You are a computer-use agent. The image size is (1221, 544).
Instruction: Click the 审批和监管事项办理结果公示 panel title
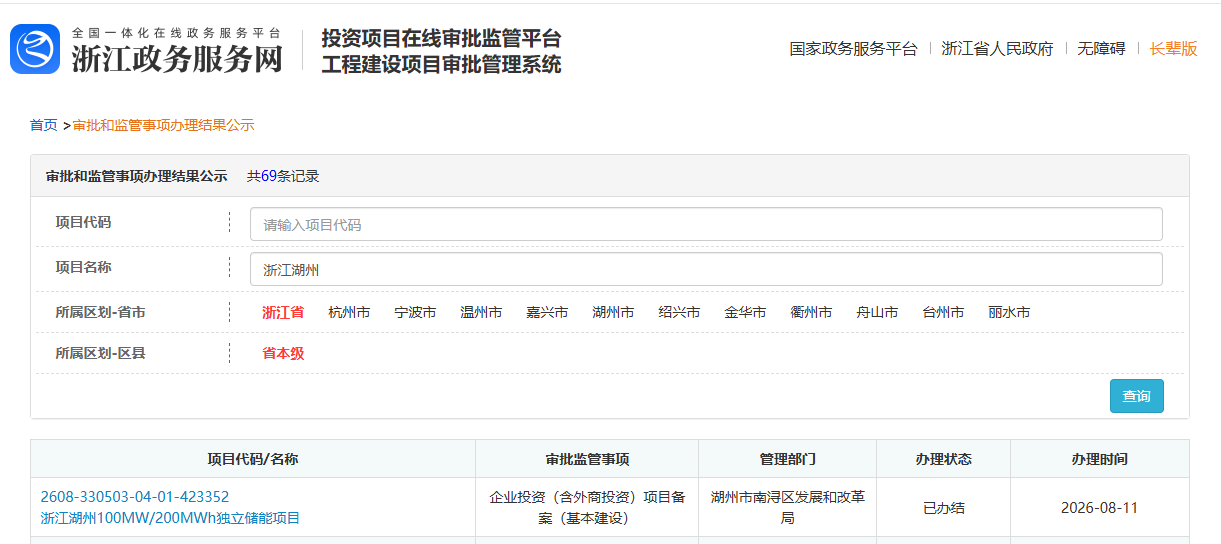(137, 176)
